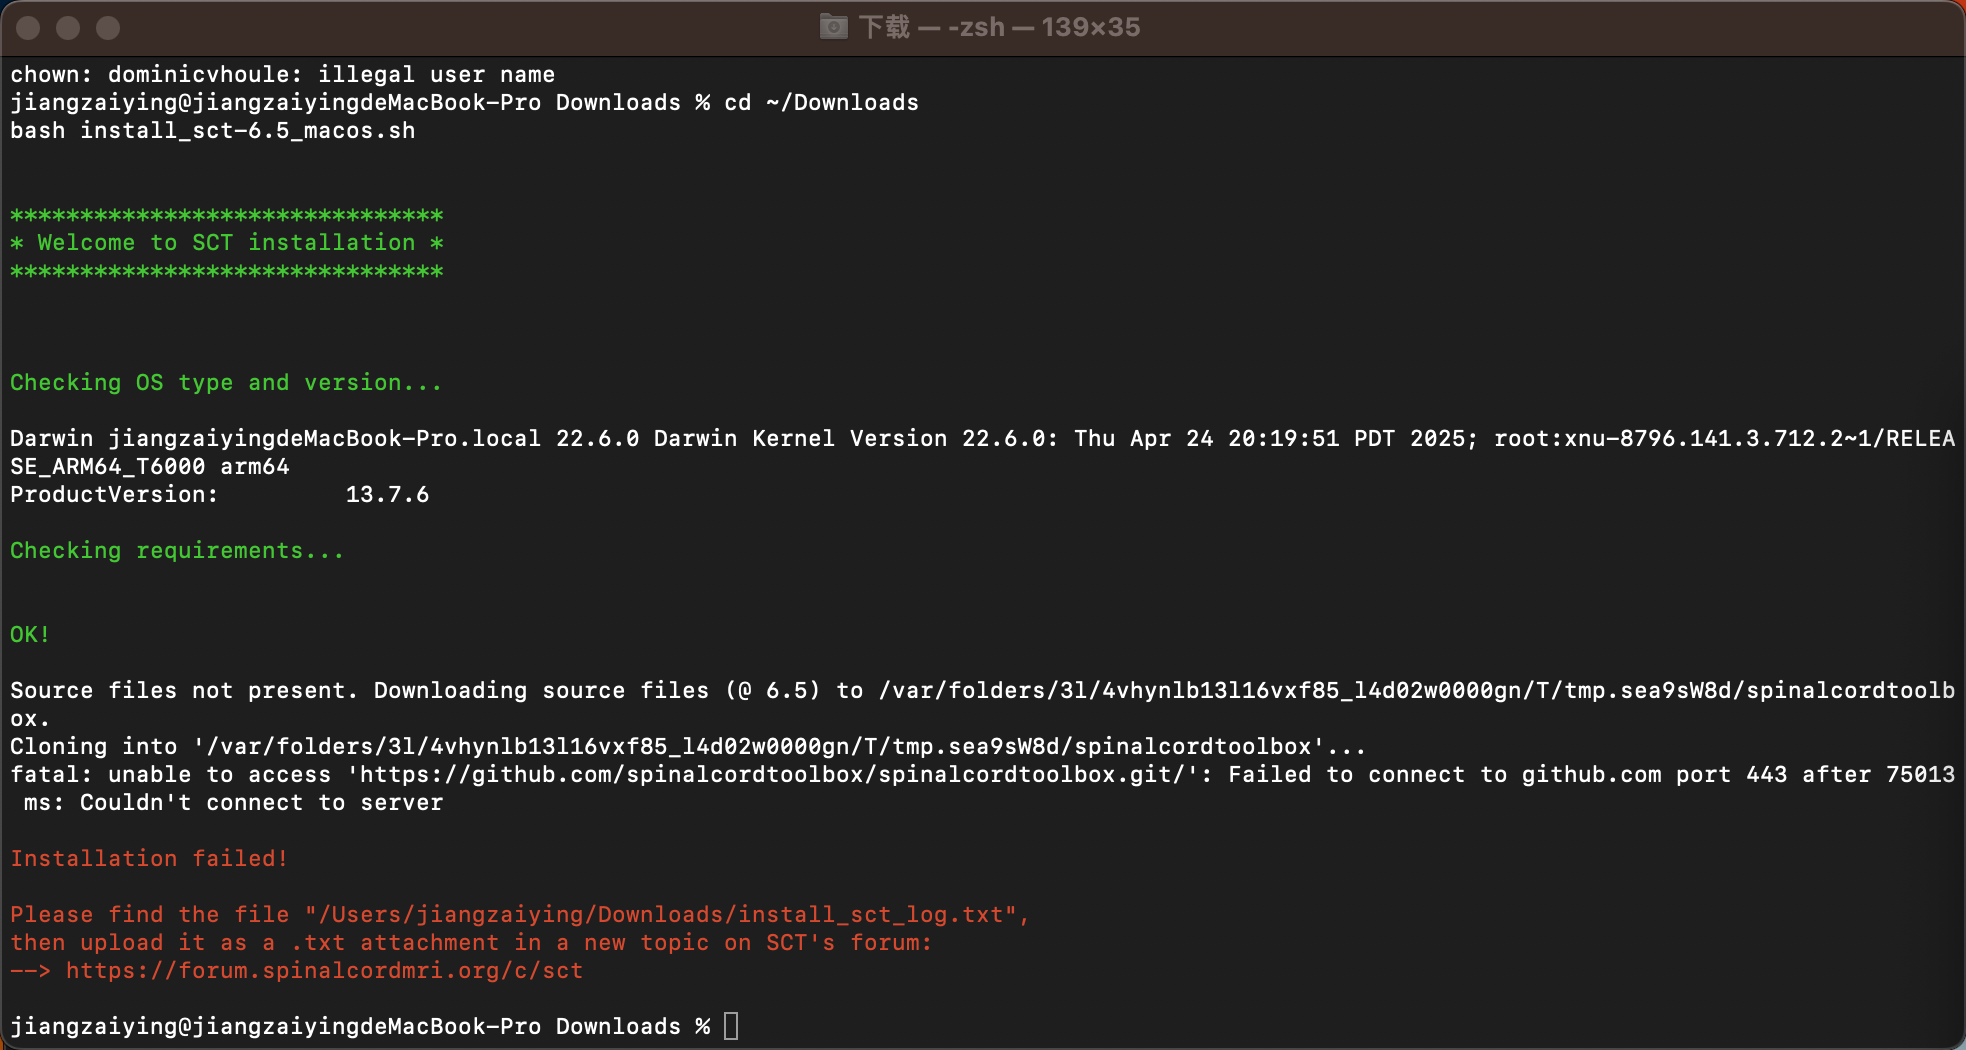This screenshot has width=1966, height=1050.
Task: Click the Welcome to SCT installation banner
Action: [x=227, y=243]
